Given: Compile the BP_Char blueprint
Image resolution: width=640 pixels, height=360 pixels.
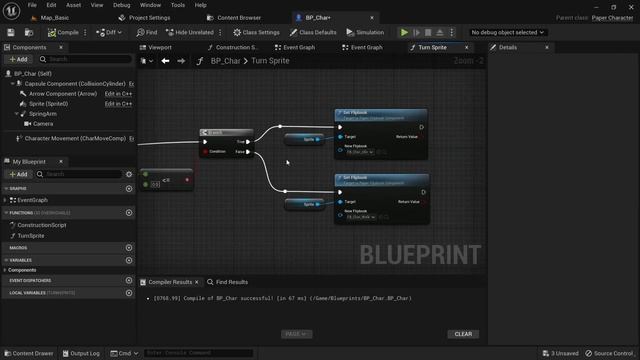Looking at the screenshot, I should tap(63, 32).
